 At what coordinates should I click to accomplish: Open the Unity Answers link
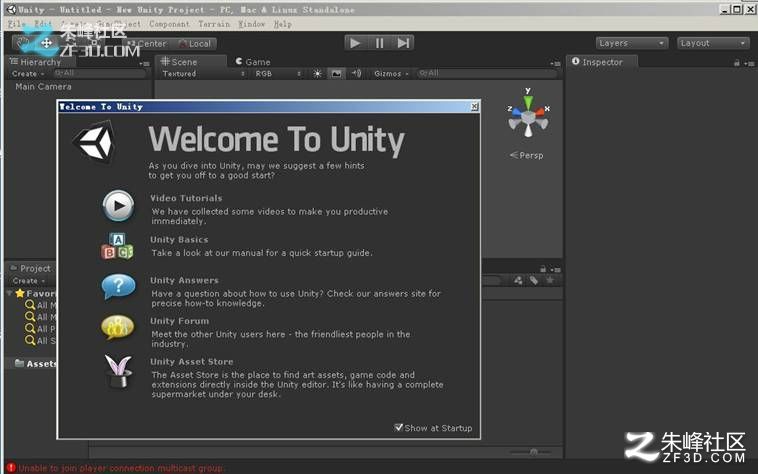click(184, 280)
